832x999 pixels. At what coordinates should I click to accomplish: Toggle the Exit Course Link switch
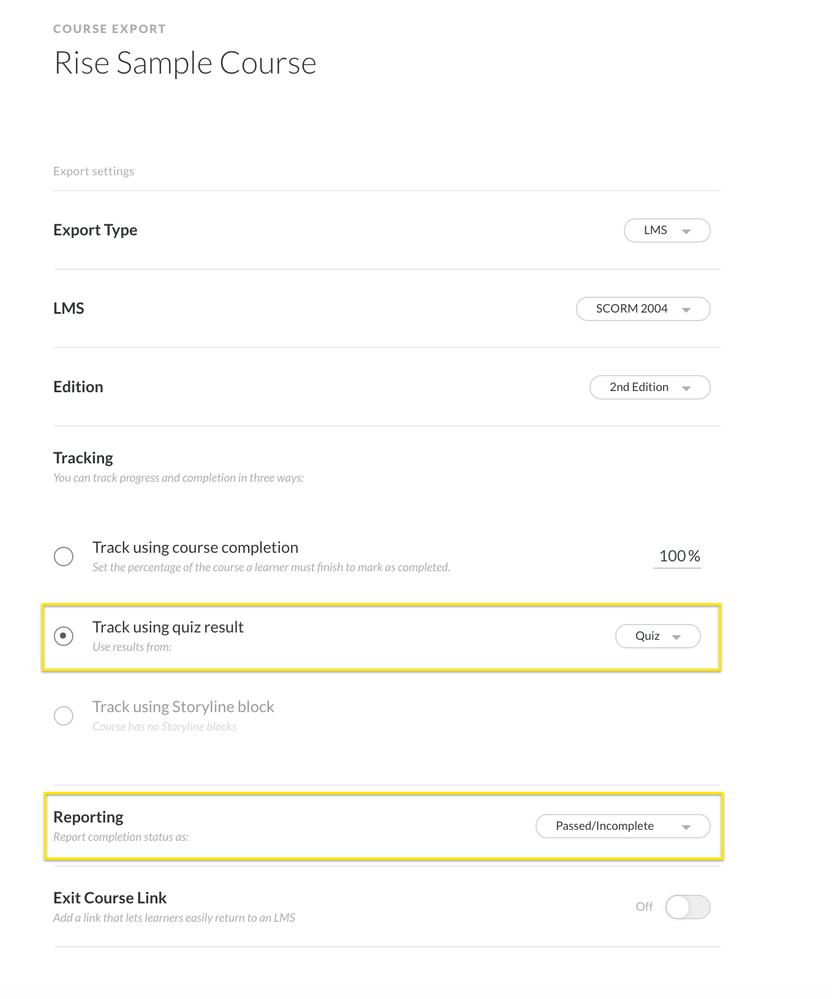[x=687, y=907]
